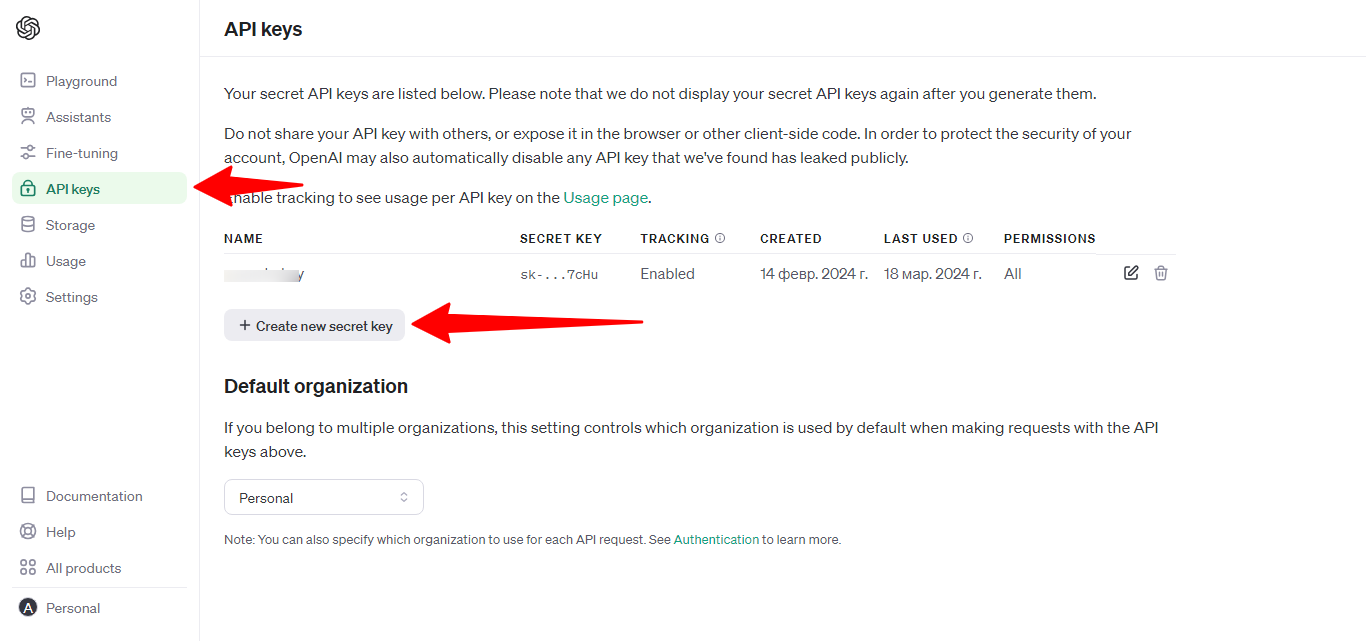The width and height of the screenshot is (1366, 641).
Task: Open the Storage section
Action: 70,225
